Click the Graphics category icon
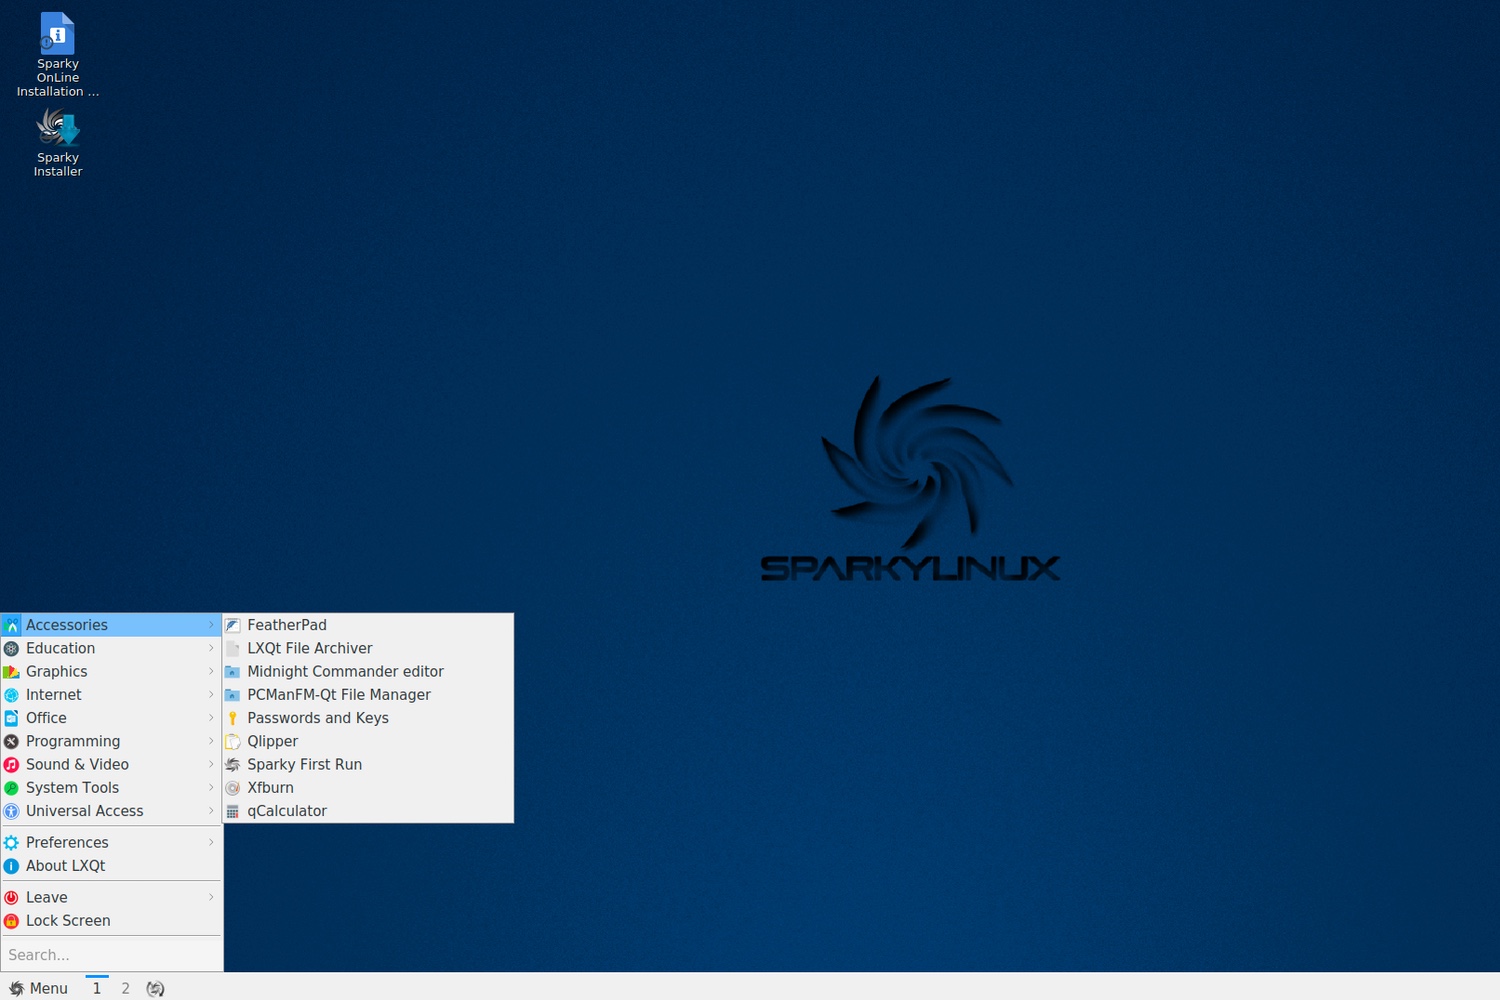 click(11, 671)
